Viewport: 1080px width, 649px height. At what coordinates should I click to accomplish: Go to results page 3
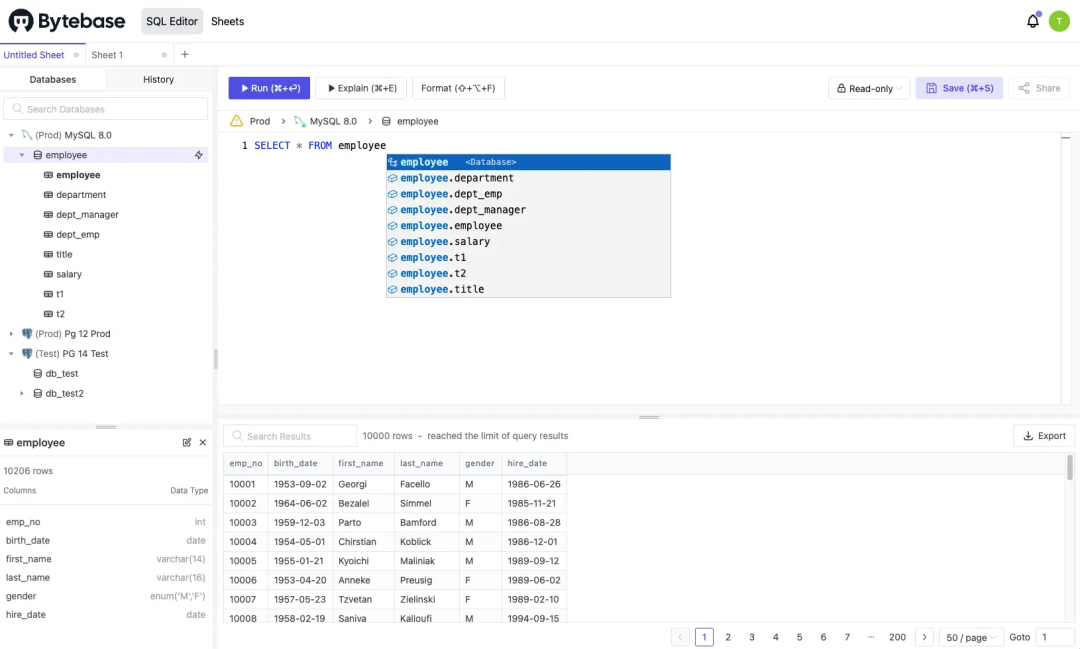click(x=751, y=637)
